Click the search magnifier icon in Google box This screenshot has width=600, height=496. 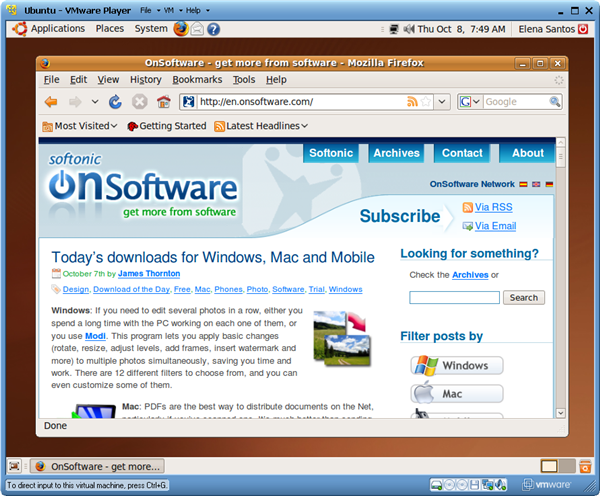[555, 102]
